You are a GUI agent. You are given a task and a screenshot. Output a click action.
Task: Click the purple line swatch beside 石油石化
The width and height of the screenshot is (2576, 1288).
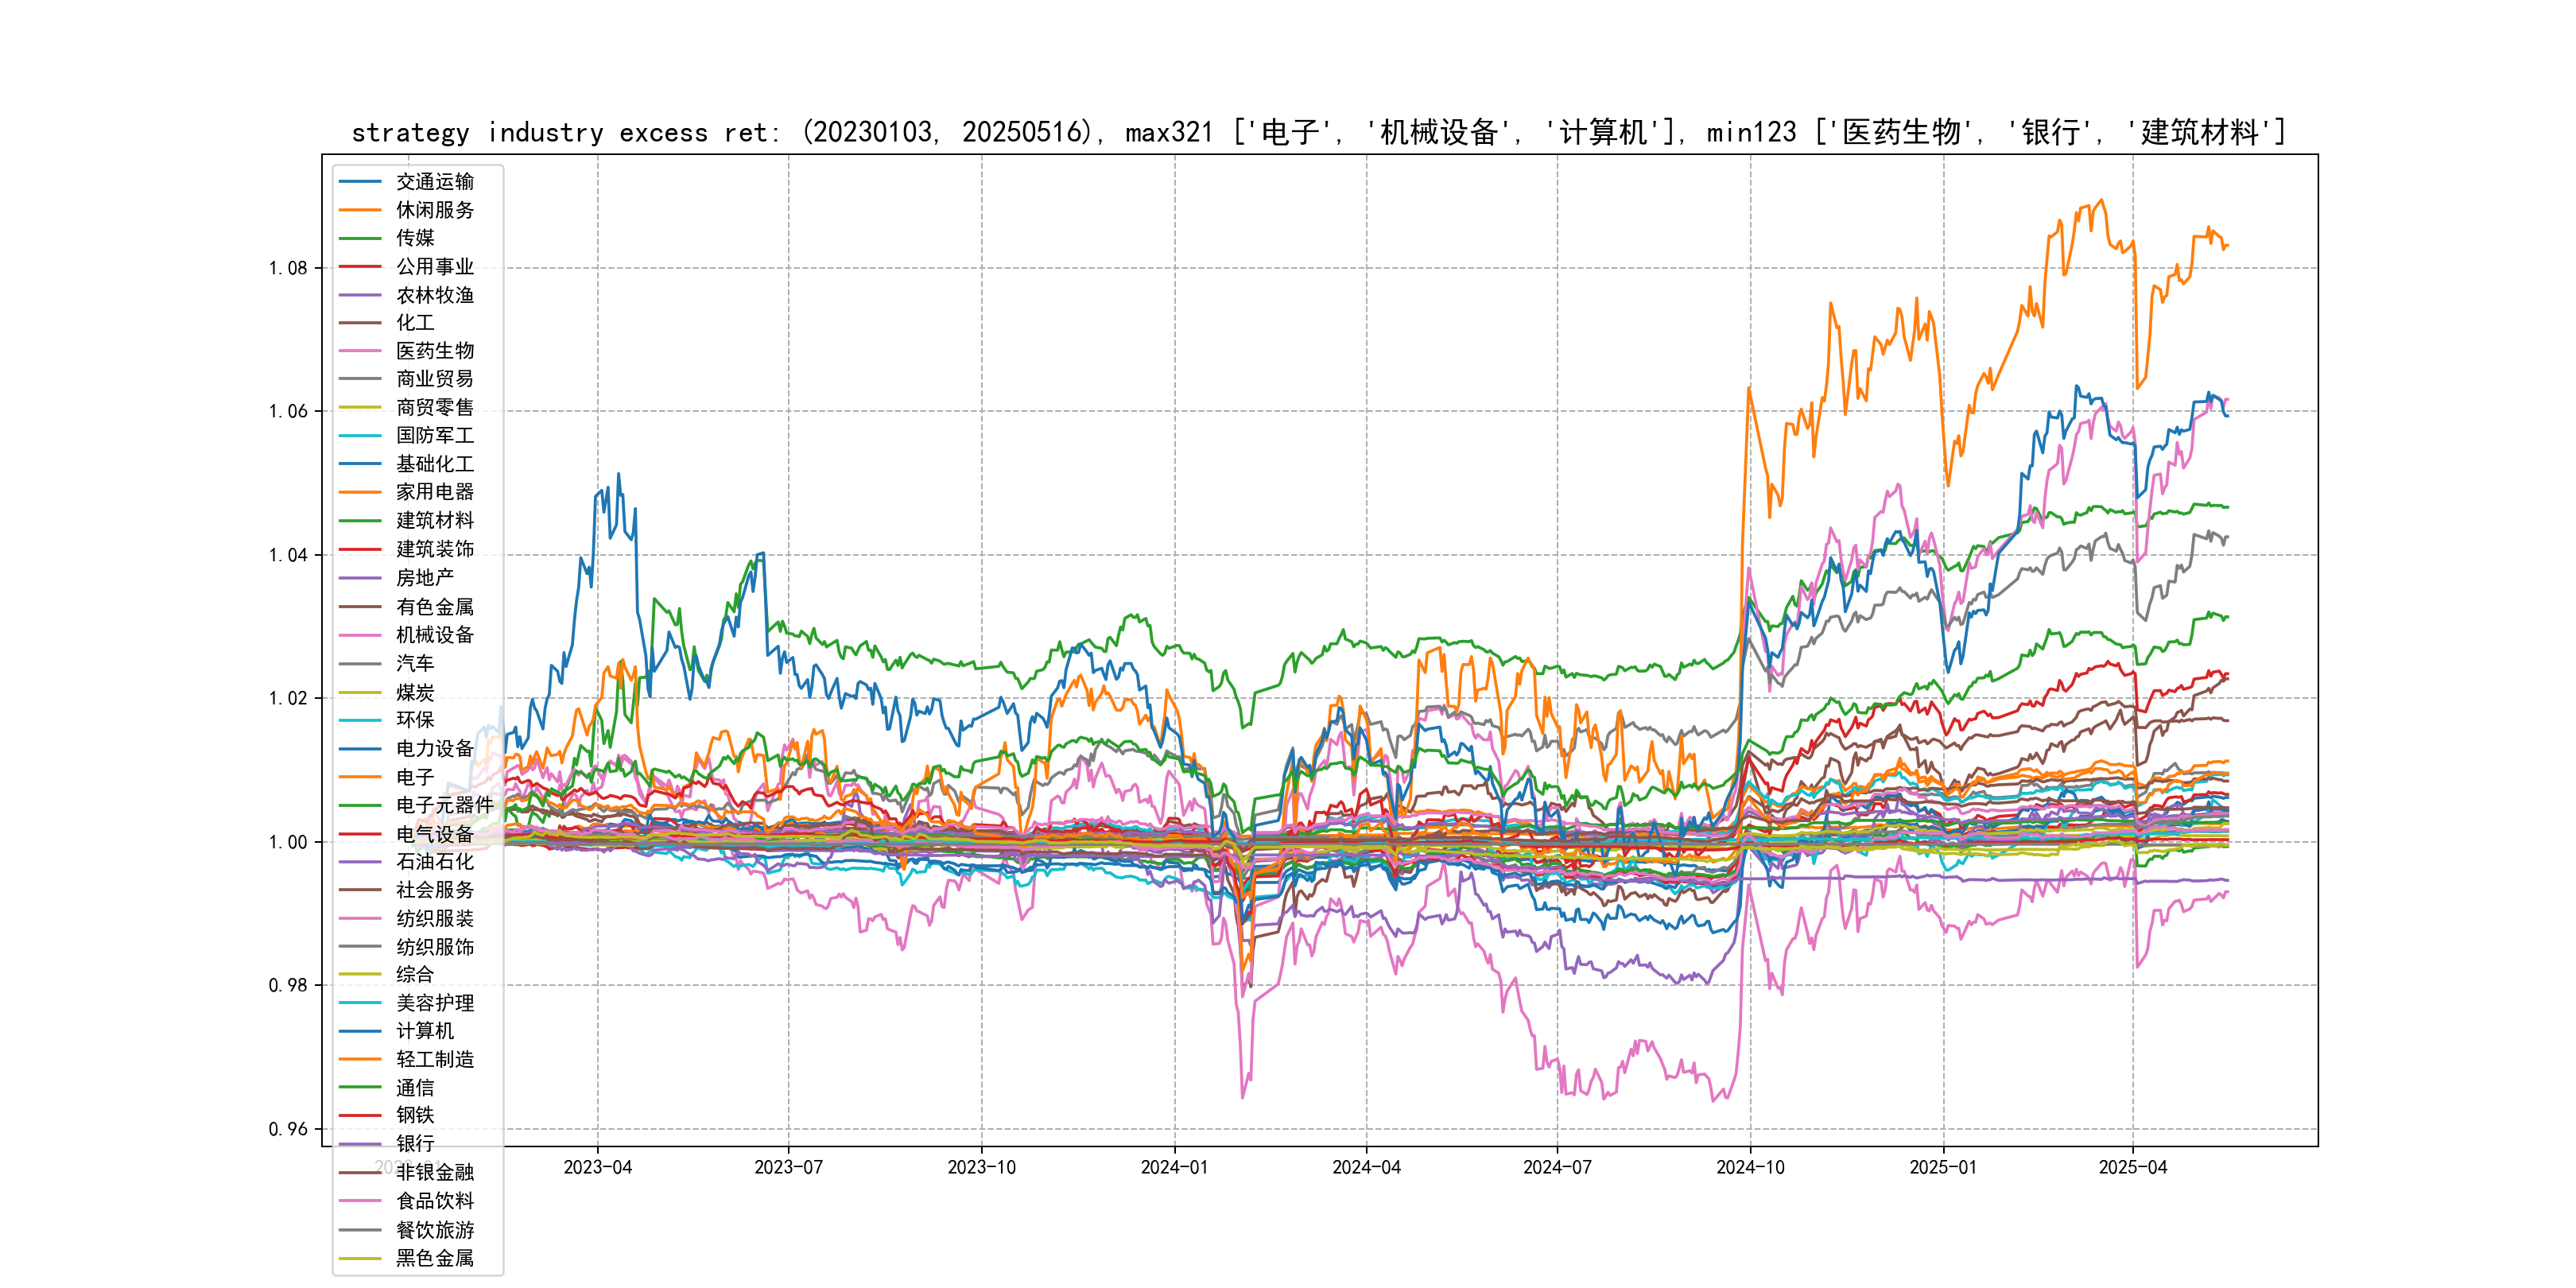(360, 862)
